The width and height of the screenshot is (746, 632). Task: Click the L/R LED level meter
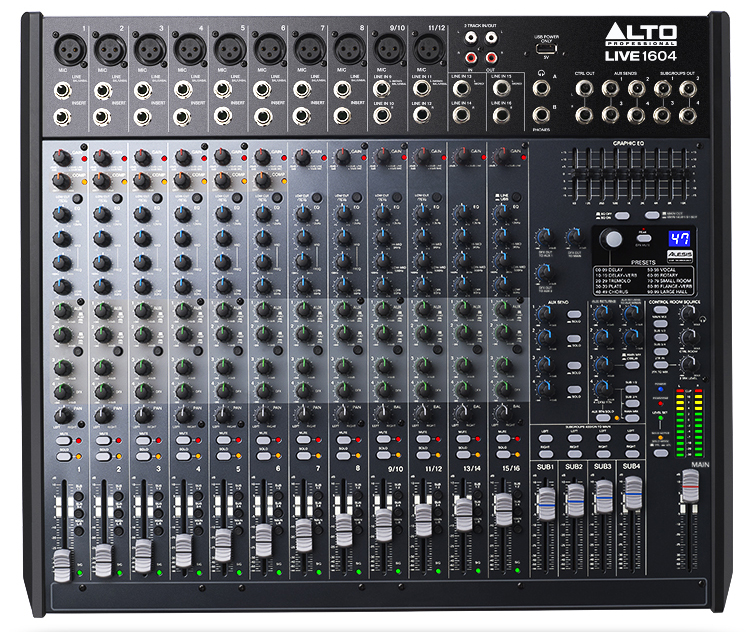[689, 424]
